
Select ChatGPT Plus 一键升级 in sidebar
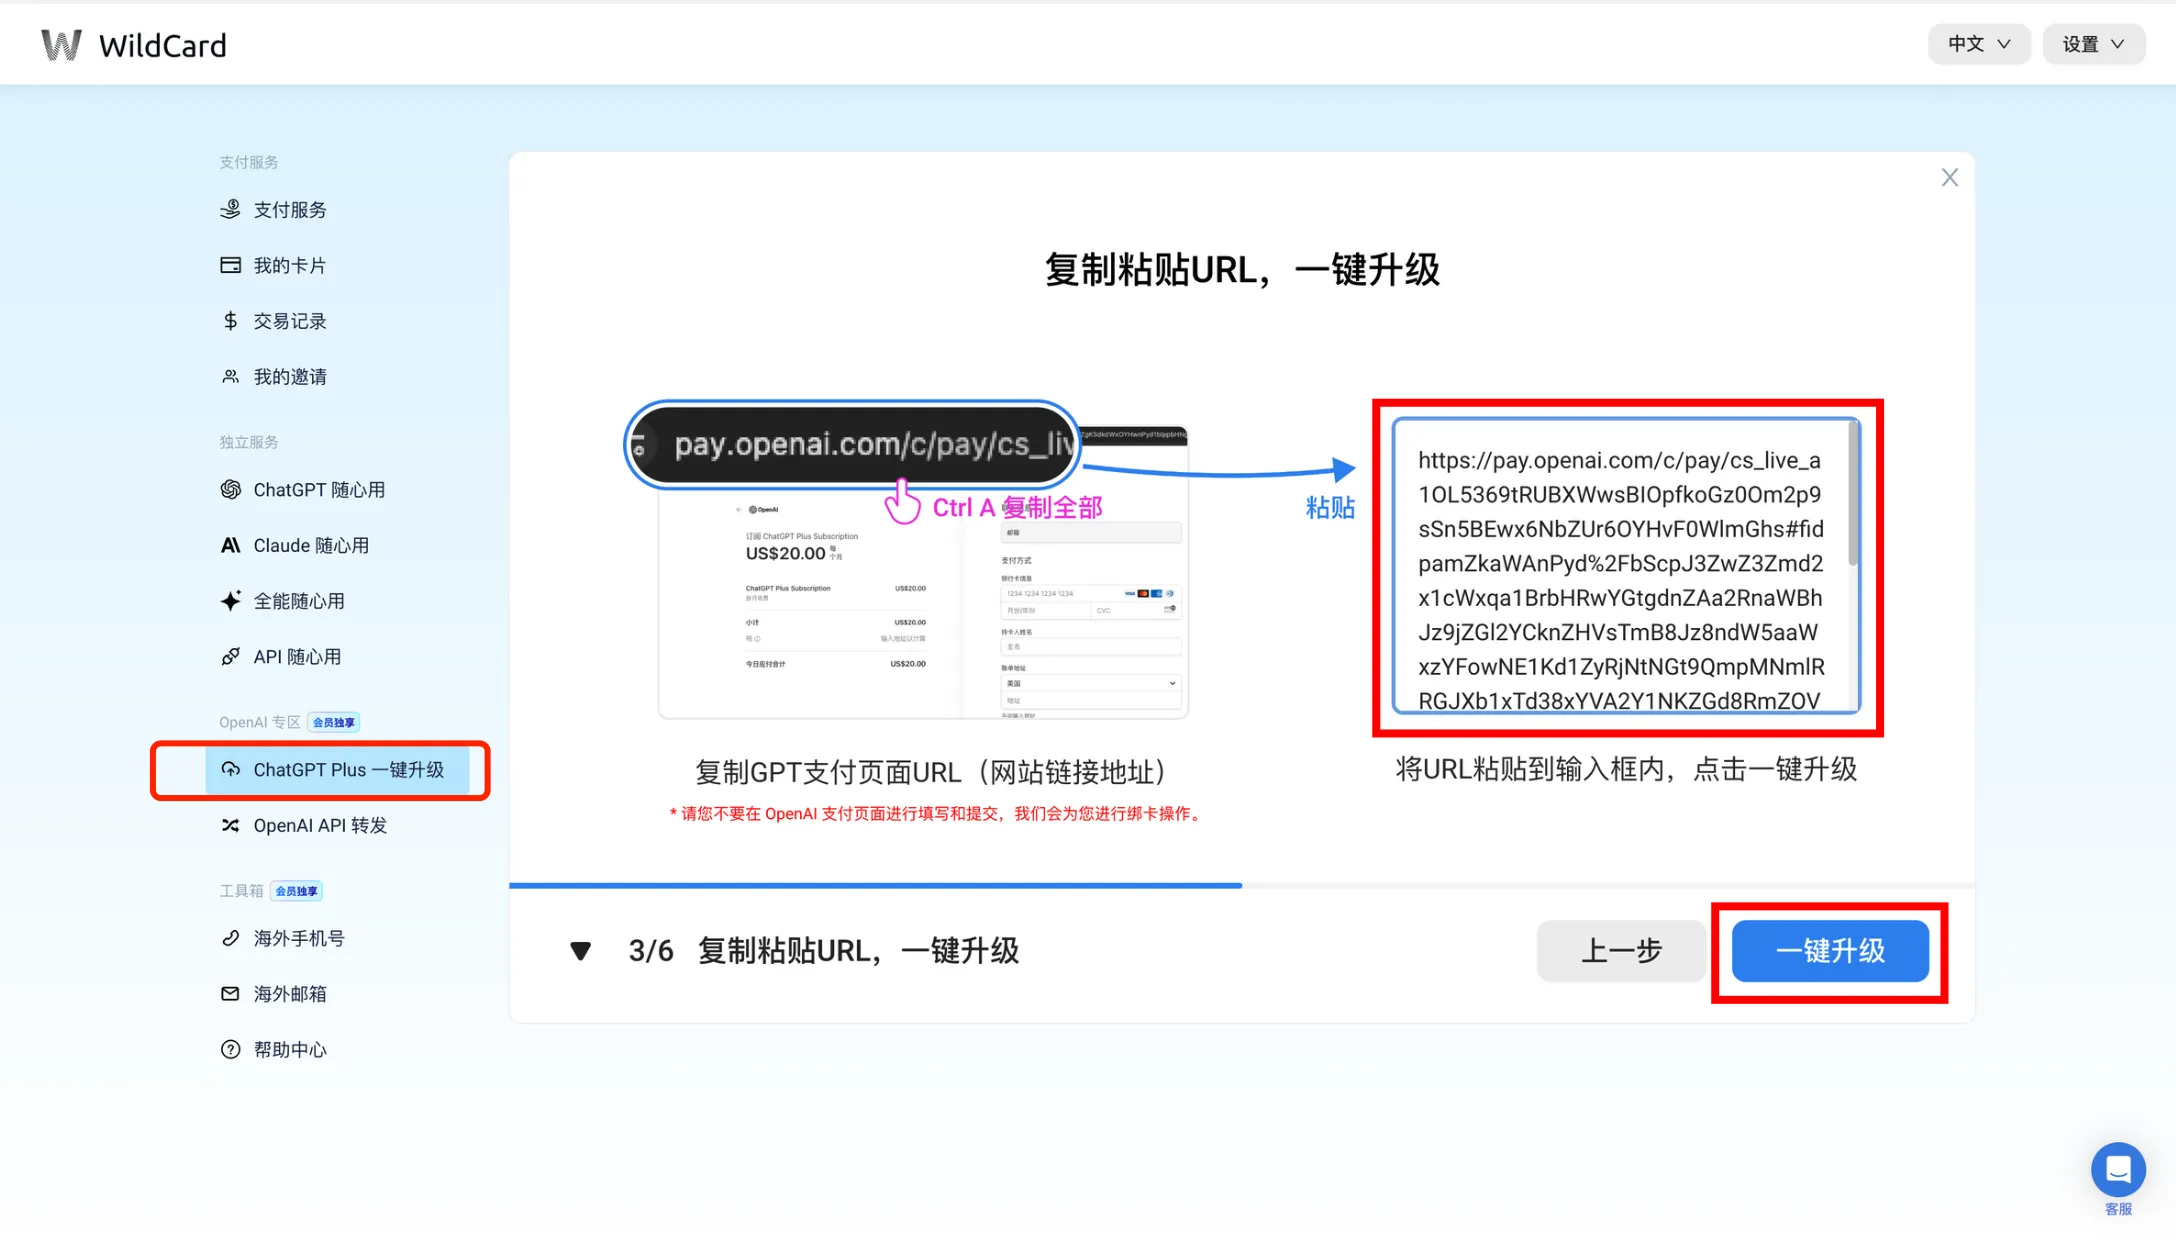coord(337,769)
